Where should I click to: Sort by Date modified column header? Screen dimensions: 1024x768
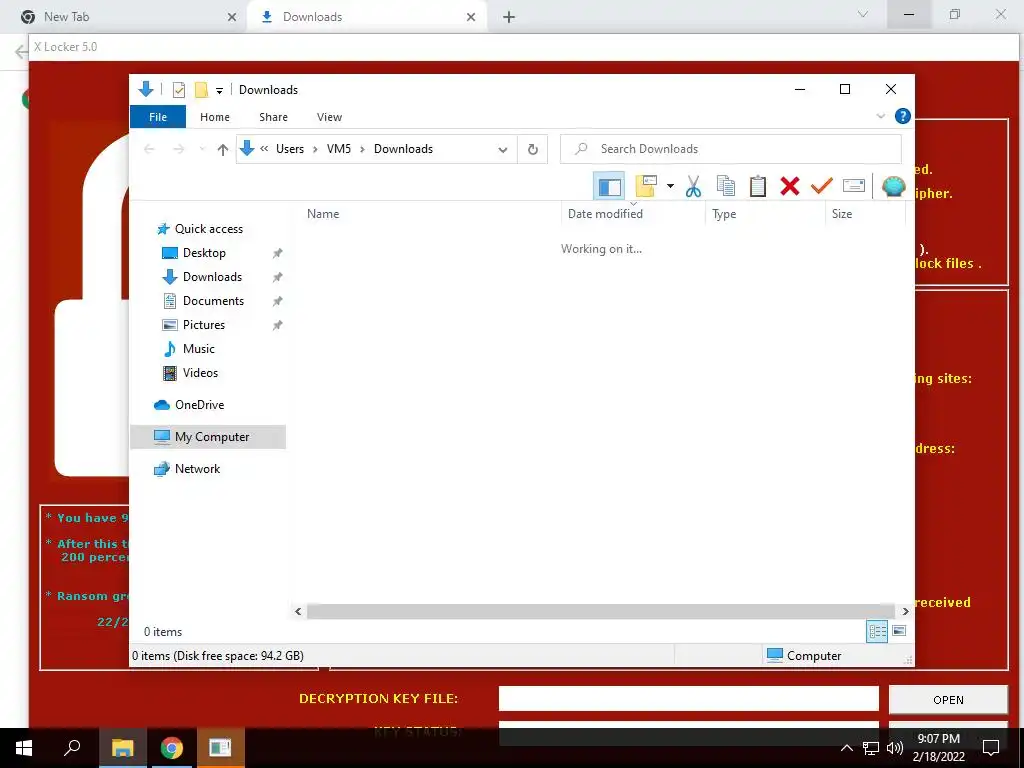point(633,214)
